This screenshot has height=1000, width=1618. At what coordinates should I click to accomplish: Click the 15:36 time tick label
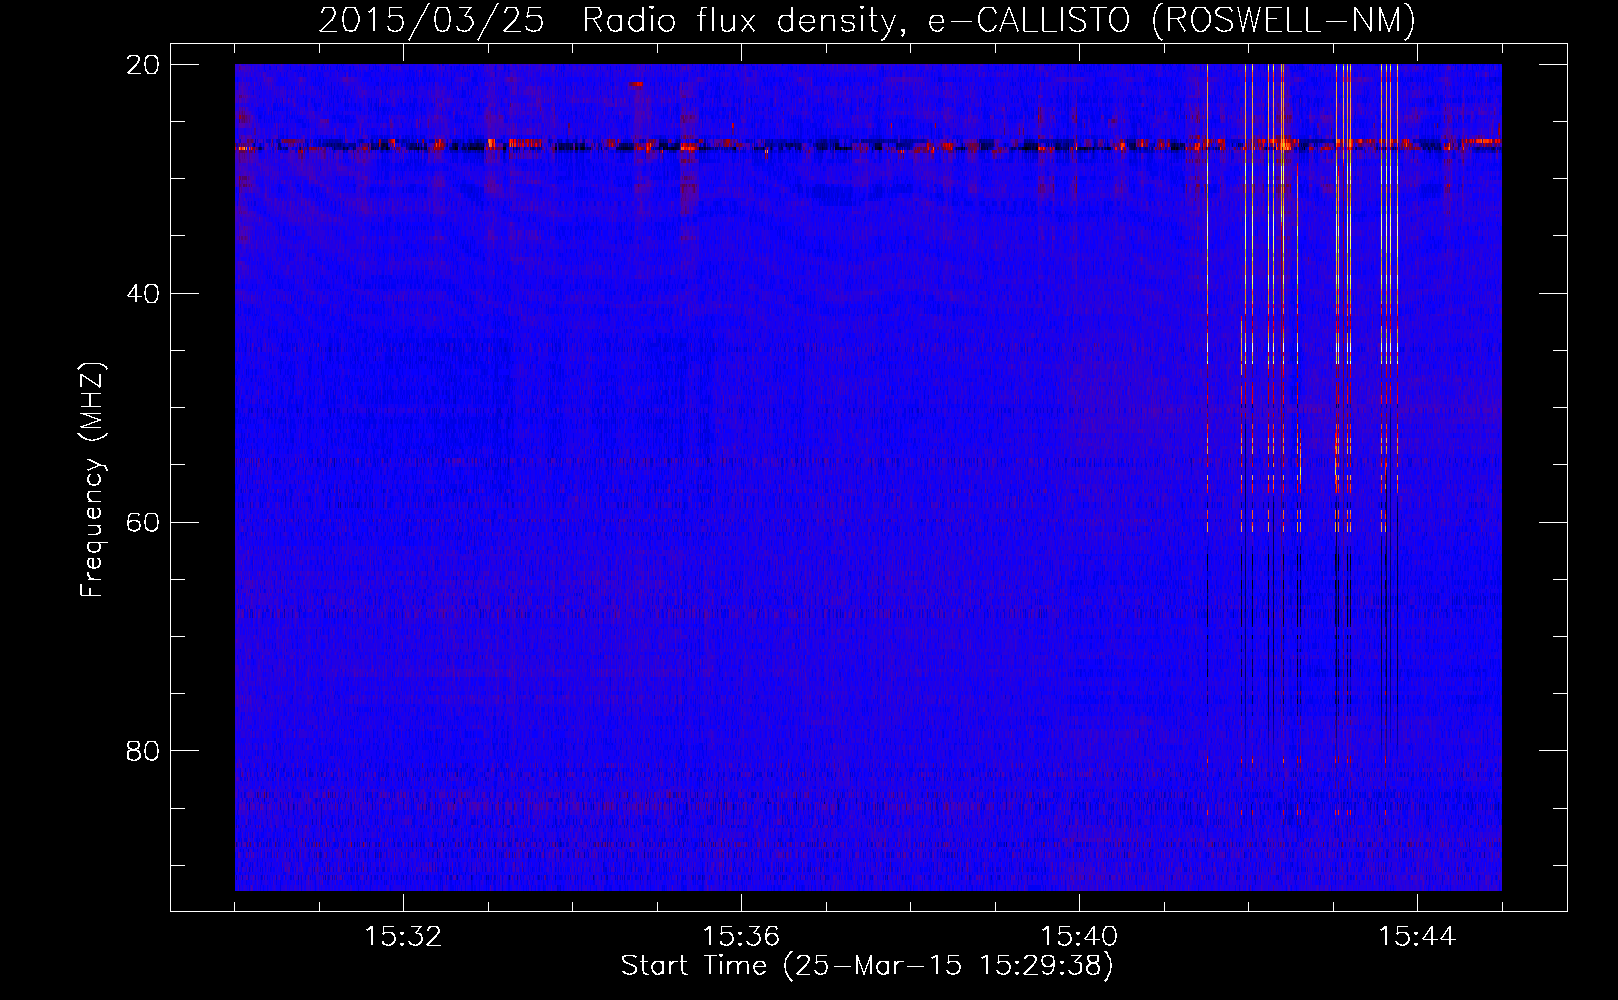(x=741, y=937)
